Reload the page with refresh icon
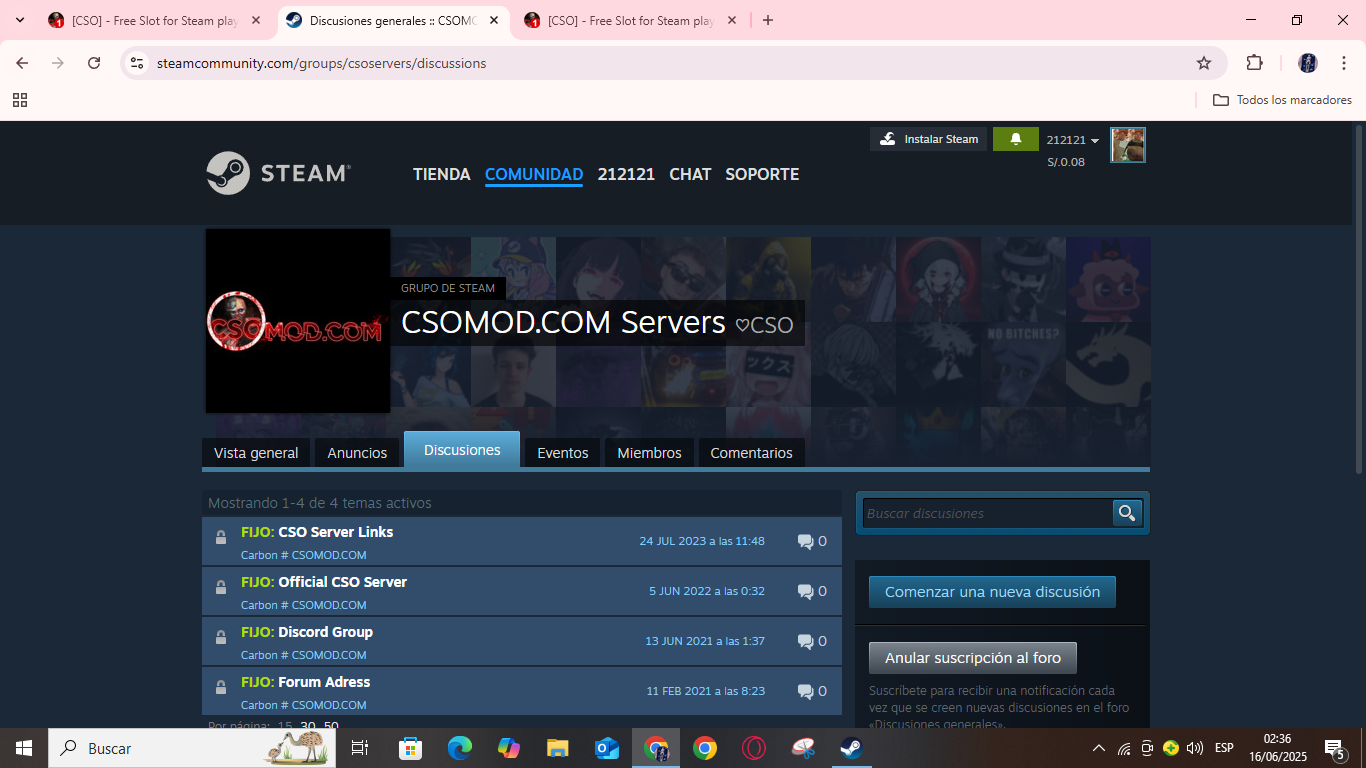1366x768 pixels. [x=94, y=63]
